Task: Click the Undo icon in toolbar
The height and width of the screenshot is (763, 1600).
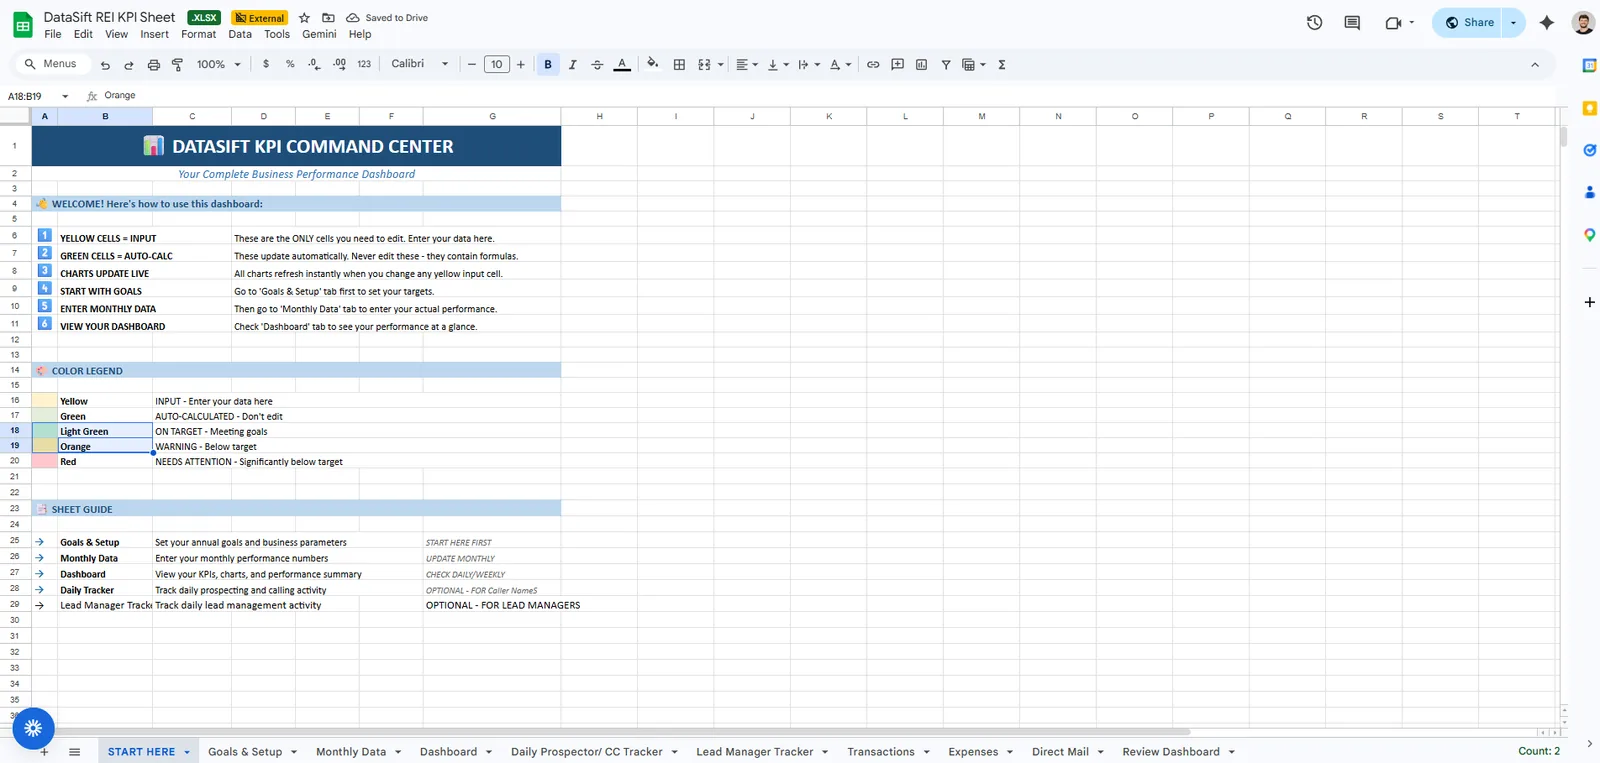Action: click(105, 65)
